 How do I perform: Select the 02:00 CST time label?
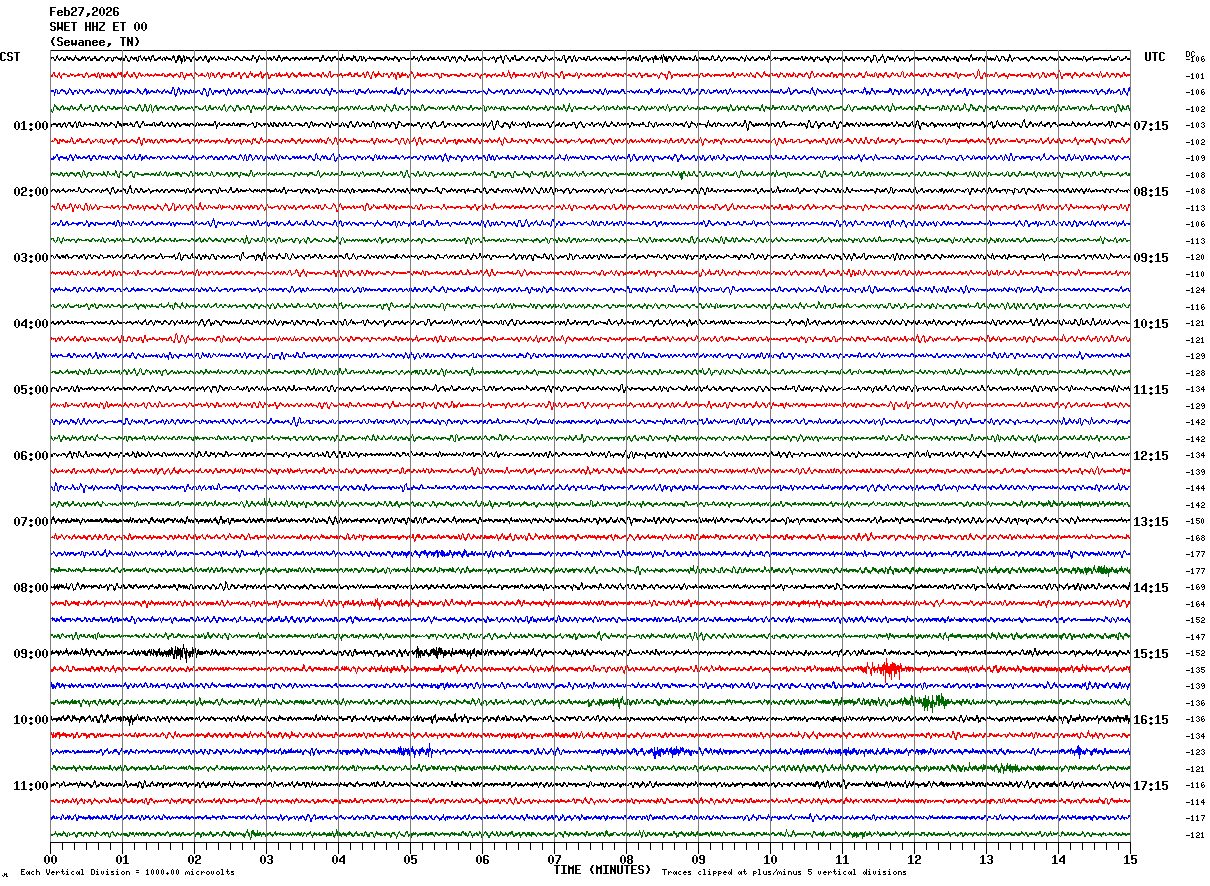tap(31, 192)
